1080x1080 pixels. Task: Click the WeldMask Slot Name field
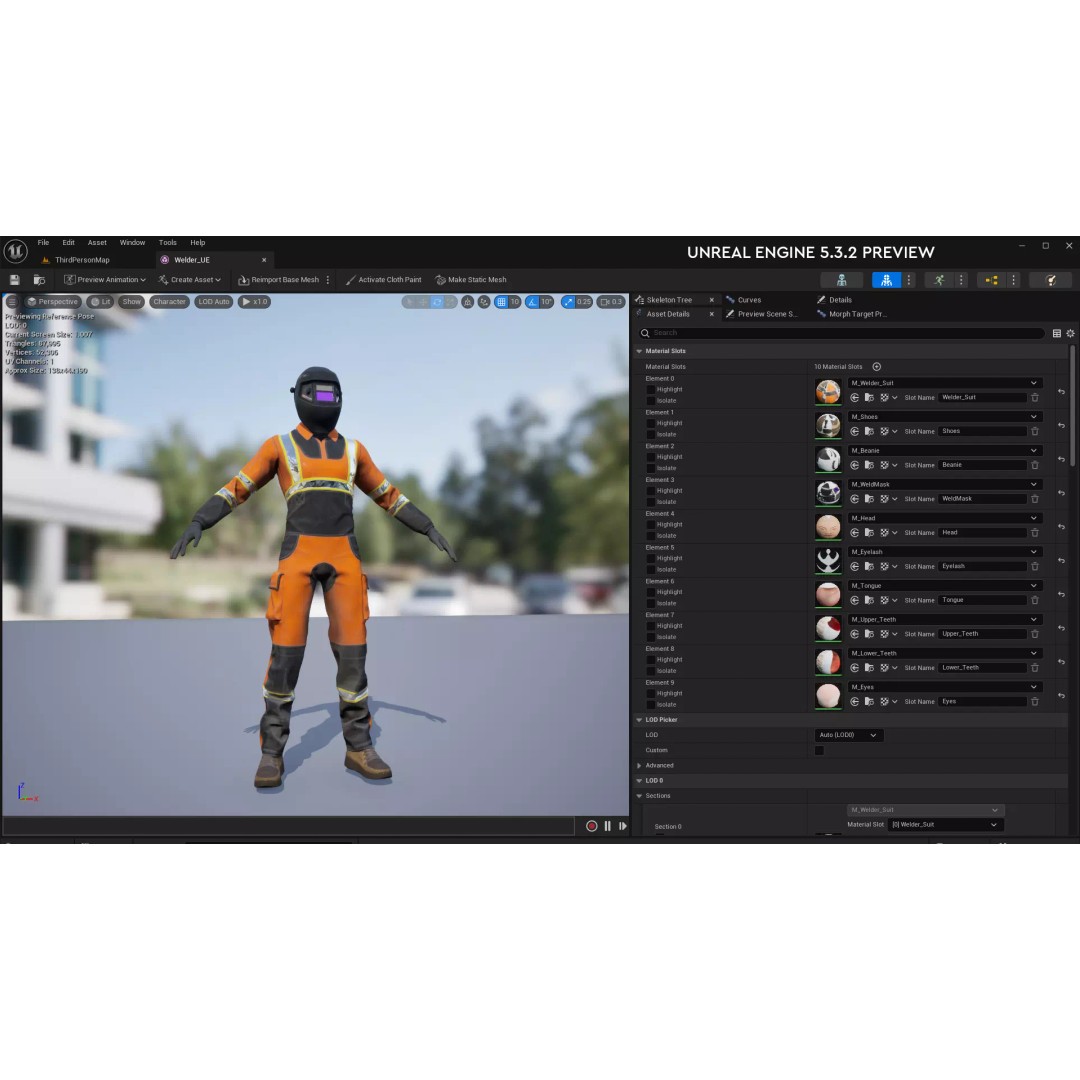click(x=982, y=499)
